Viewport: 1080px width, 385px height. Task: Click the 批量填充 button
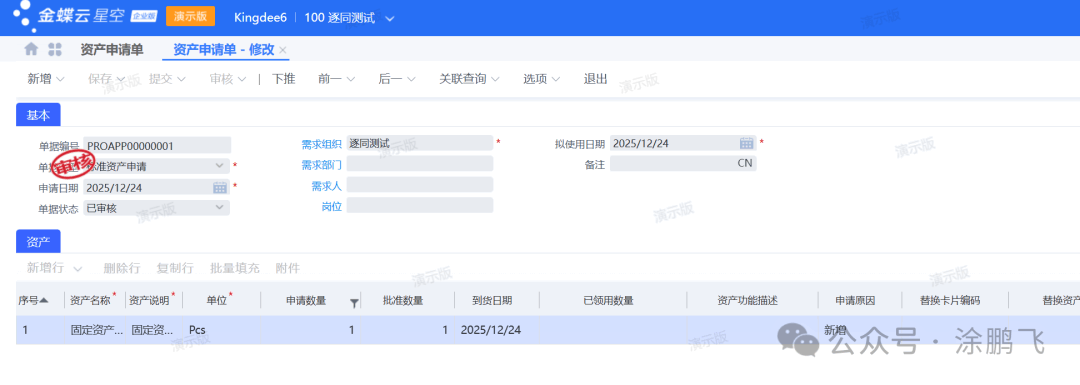click(x=235, y=268)
